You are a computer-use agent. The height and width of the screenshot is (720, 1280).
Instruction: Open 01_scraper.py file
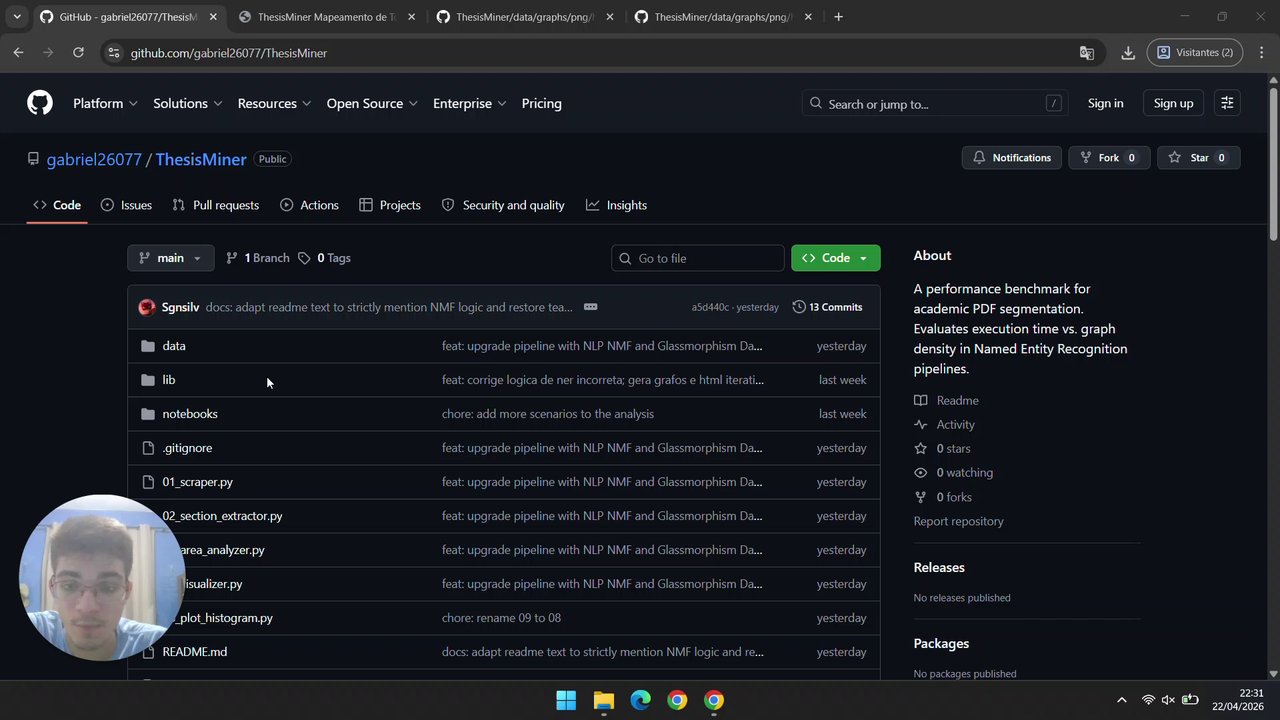pyautogui.click(x=198, y=482)
